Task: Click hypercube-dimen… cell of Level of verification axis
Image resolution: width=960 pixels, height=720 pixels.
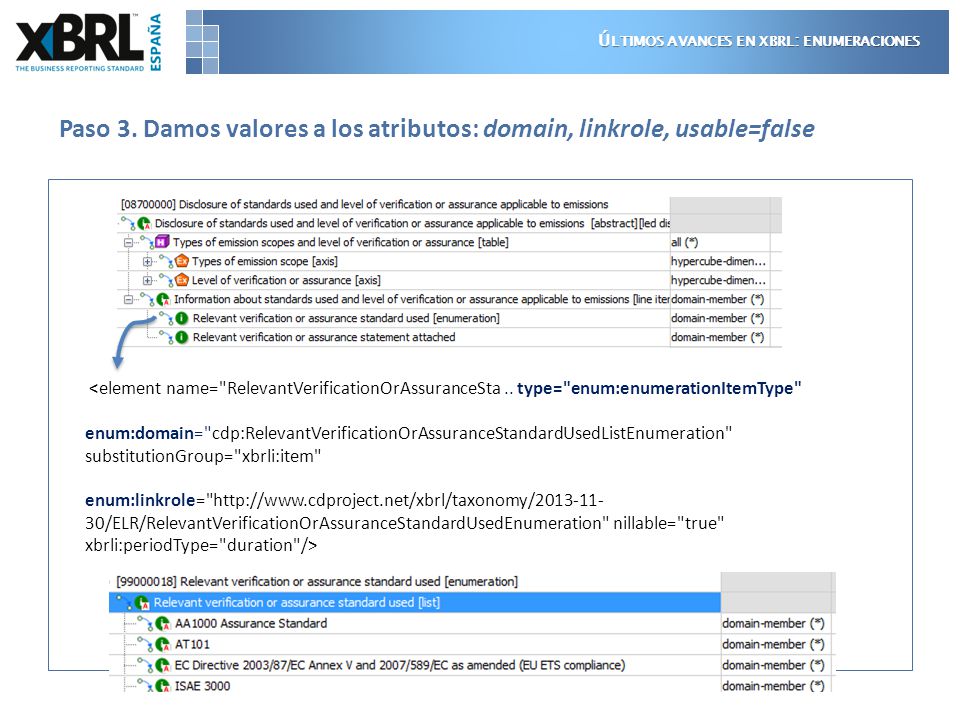Action: tap(718, 280)
